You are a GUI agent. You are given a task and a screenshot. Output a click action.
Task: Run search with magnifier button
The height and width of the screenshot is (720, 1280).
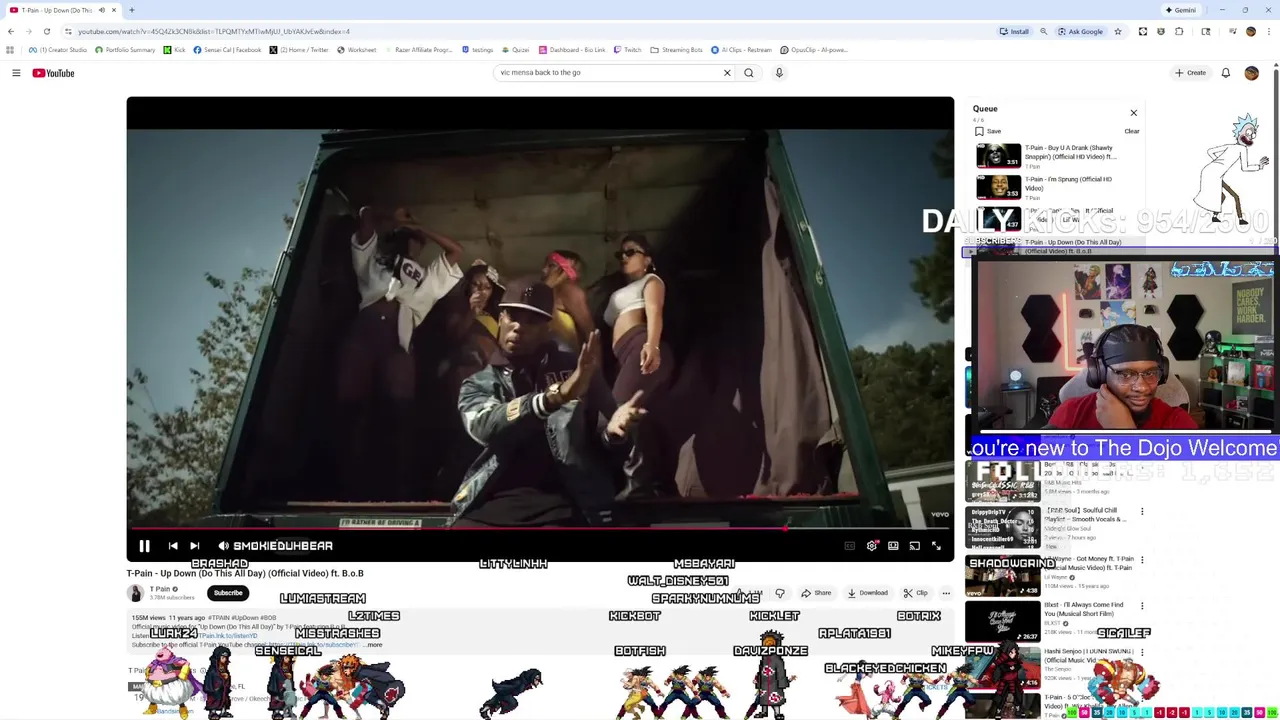749,73
